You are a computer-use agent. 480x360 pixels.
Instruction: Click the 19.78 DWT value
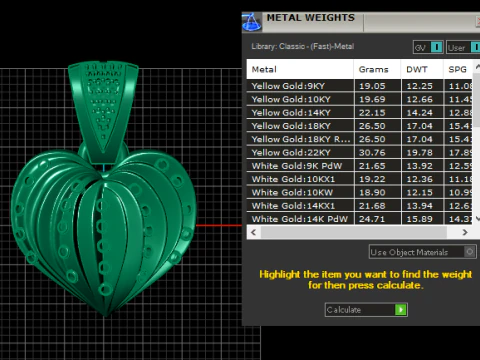(419, 153)
